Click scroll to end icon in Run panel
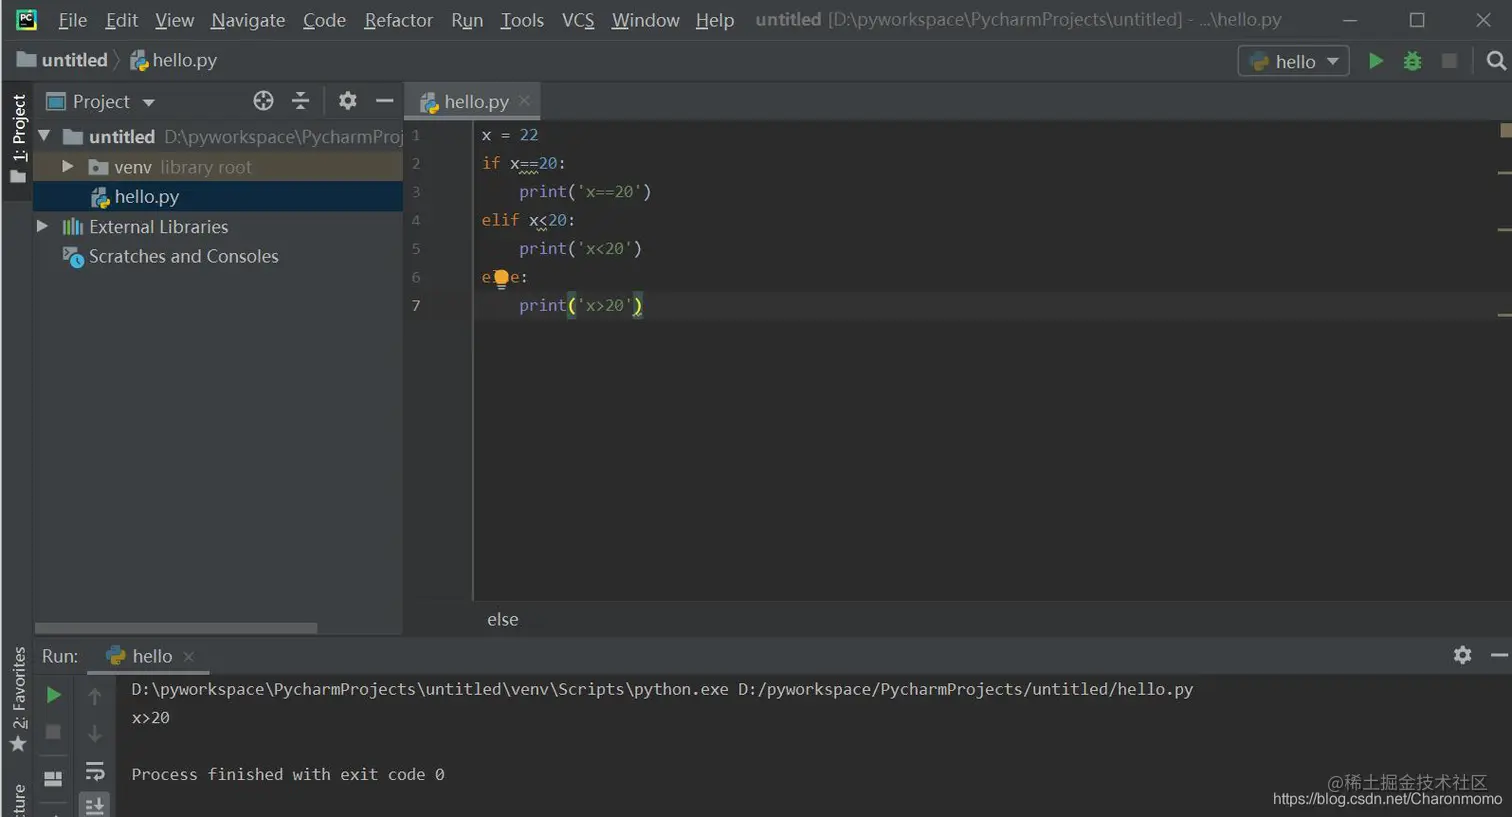This screenshot has width=1512, height=817. [x=95, y=806]
